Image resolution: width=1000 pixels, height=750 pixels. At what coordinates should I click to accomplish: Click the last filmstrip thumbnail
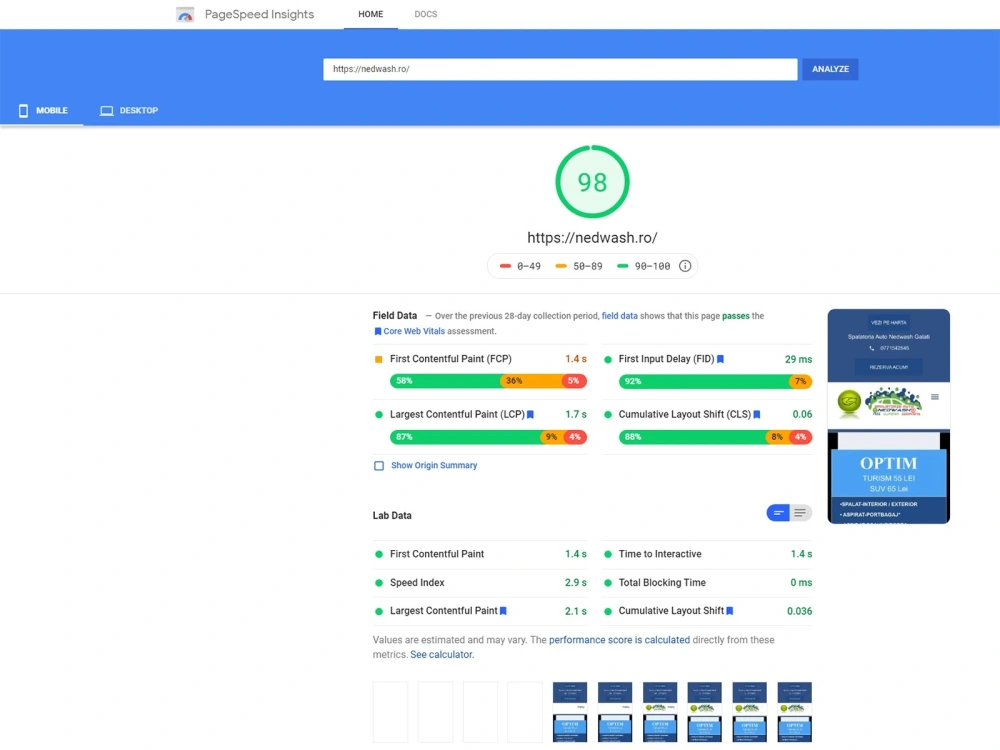(795, 712)
